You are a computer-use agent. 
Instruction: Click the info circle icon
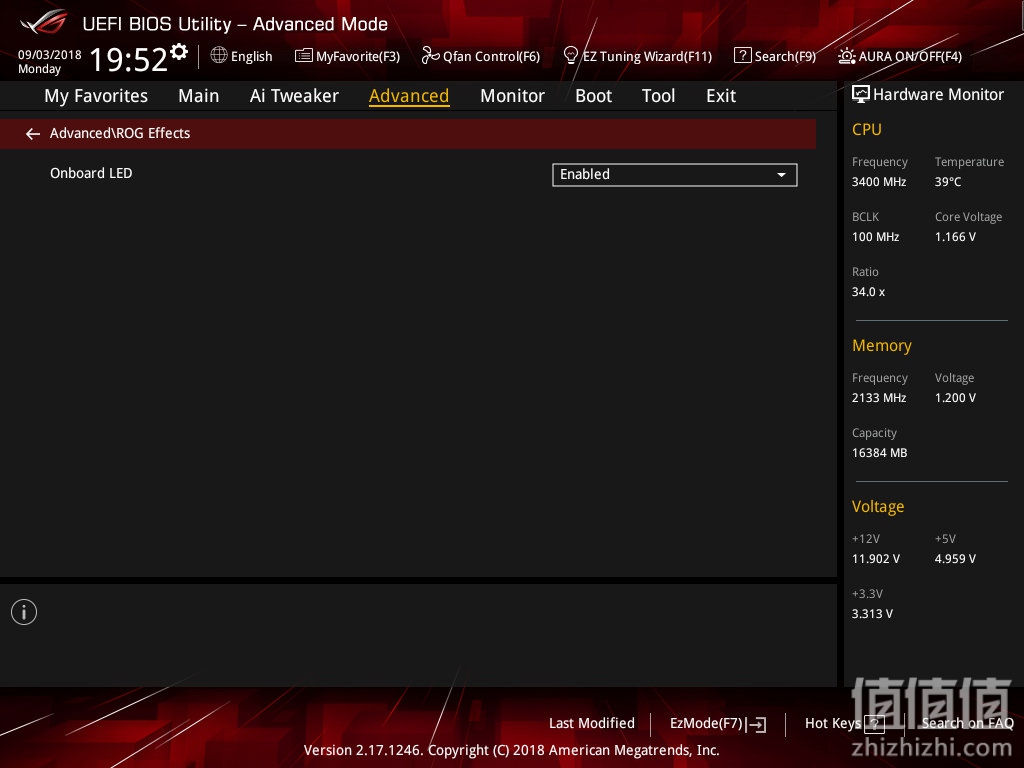[x=24, y=612]
